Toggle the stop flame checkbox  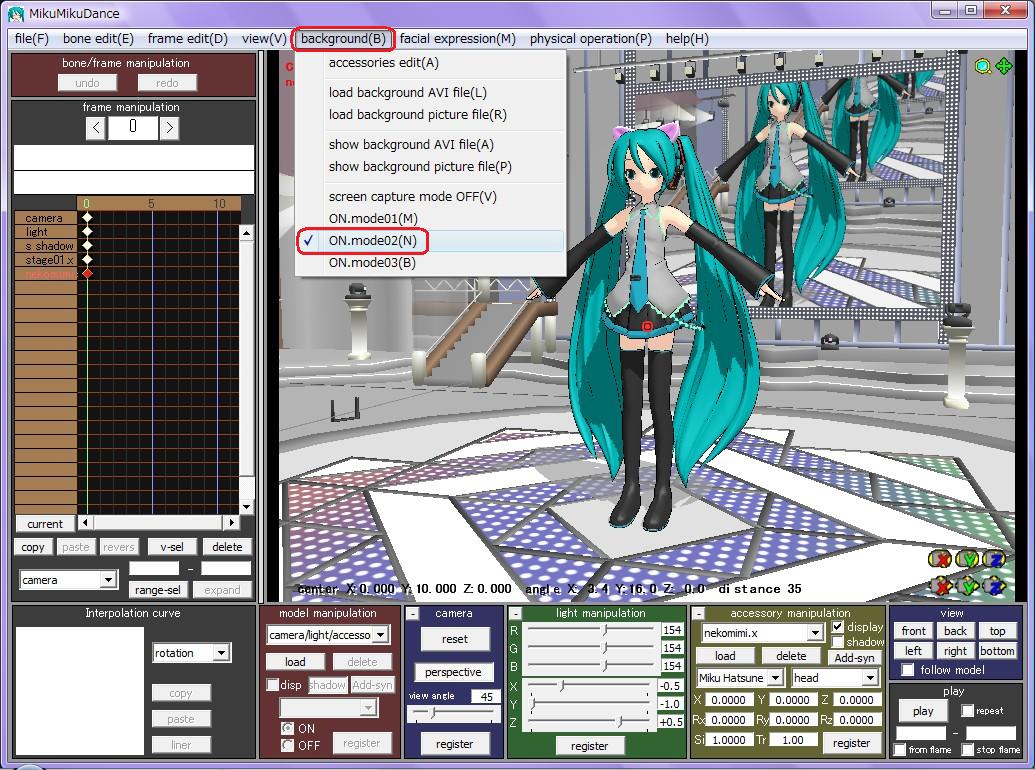968,750
